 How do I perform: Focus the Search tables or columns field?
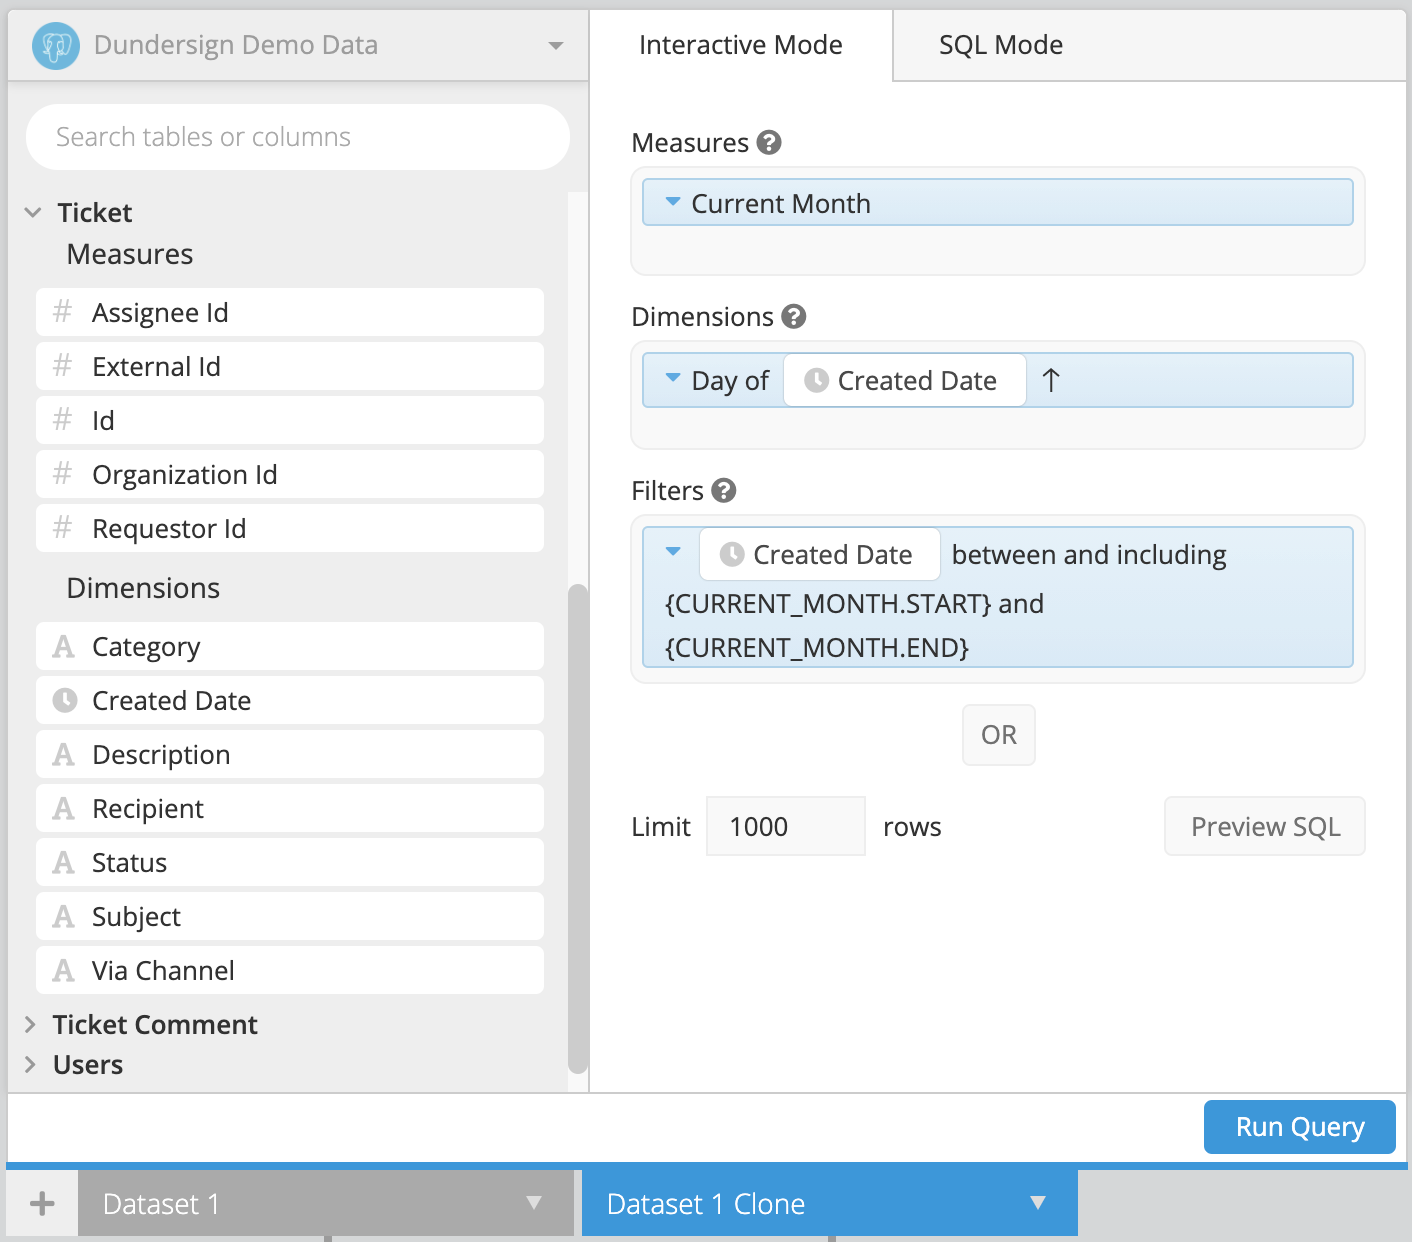click(298, 137)
